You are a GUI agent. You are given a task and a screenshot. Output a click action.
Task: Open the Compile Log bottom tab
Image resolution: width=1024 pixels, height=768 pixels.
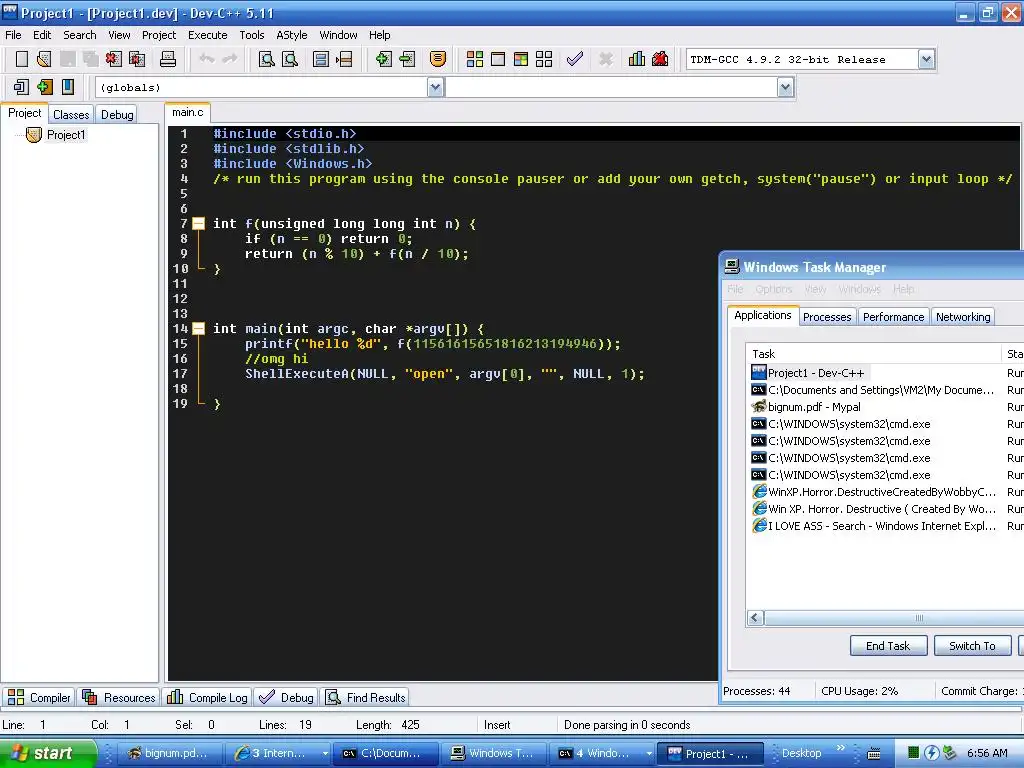click(208, 697)
